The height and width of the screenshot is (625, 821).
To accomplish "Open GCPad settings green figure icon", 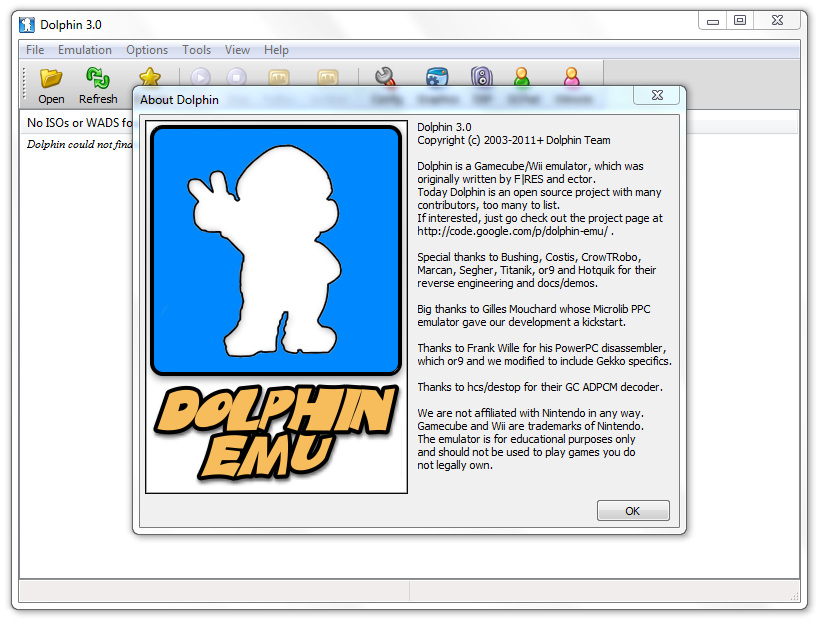I will [522, 76].
